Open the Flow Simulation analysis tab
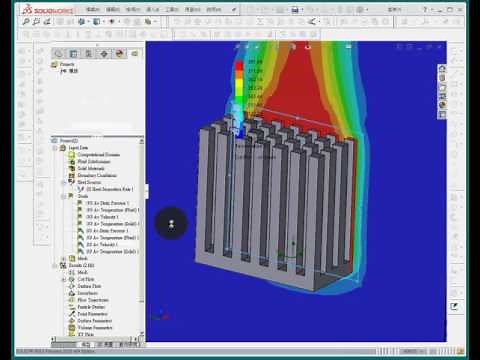 [x=135, y=53]
